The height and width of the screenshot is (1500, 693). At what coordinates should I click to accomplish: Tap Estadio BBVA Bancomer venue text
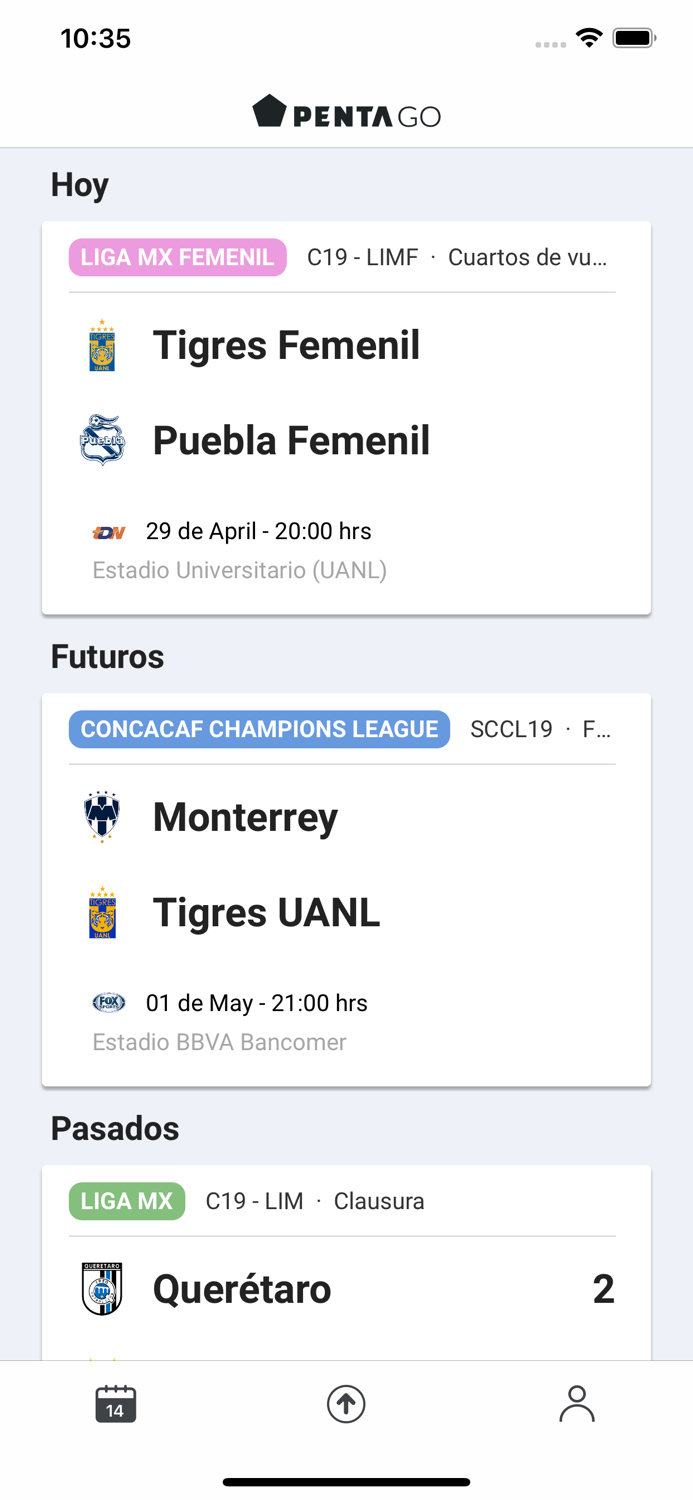click(x=219, y=1042)
